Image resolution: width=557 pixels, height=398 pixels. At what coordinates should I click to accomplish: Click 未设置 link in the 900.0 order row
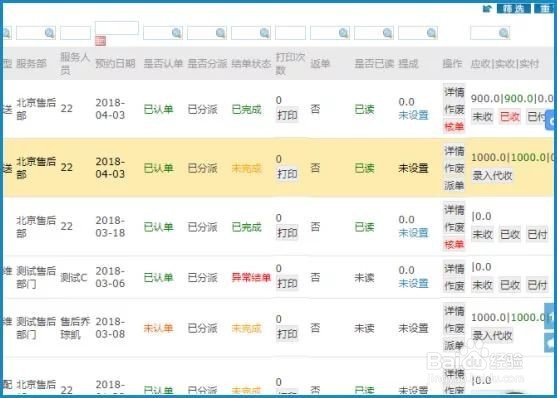pyautogui.click(x=413, y=115)
